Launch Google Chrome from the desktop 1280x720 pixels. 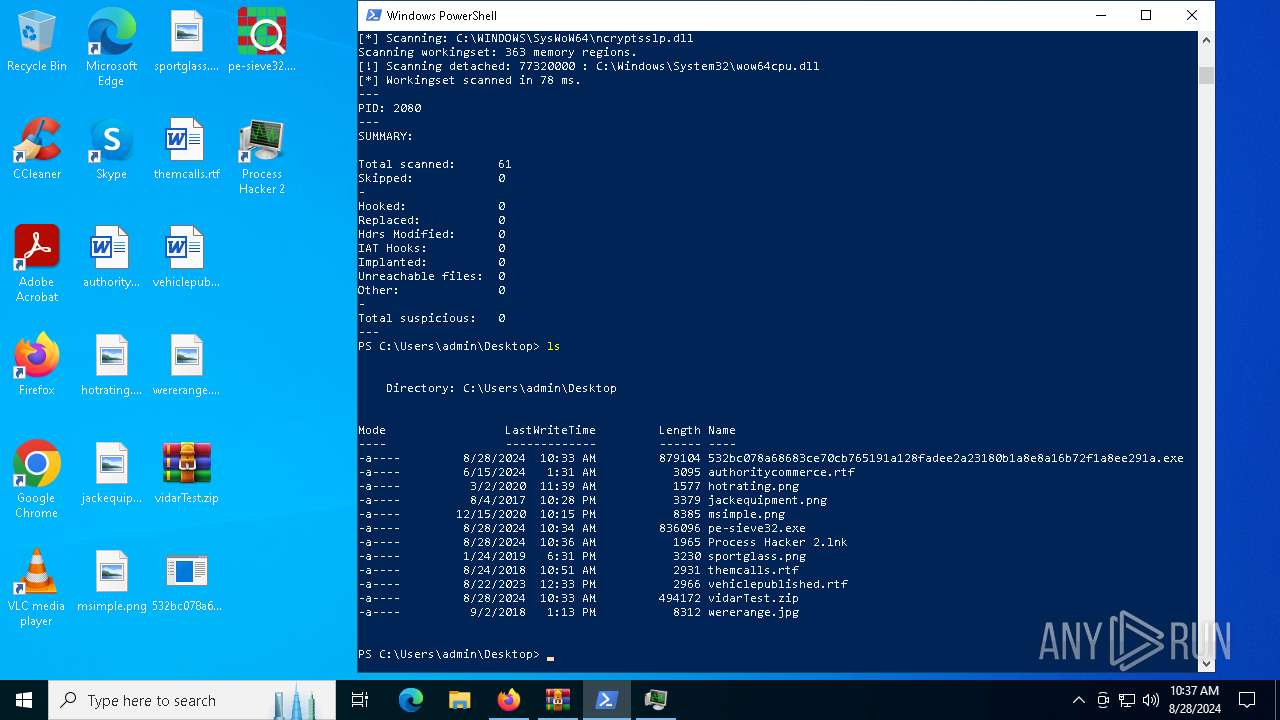tap(37, 480)
